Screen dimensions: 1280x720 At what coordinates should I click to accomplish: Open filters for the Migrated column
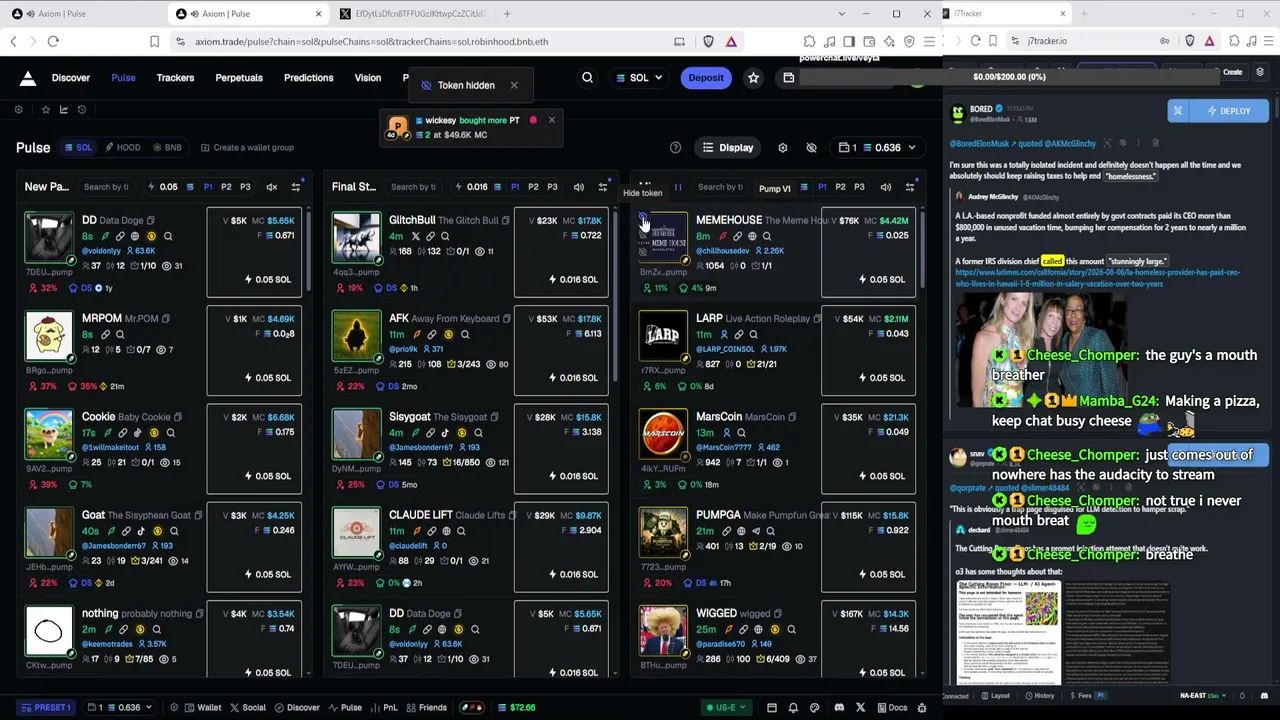(910, 187)
